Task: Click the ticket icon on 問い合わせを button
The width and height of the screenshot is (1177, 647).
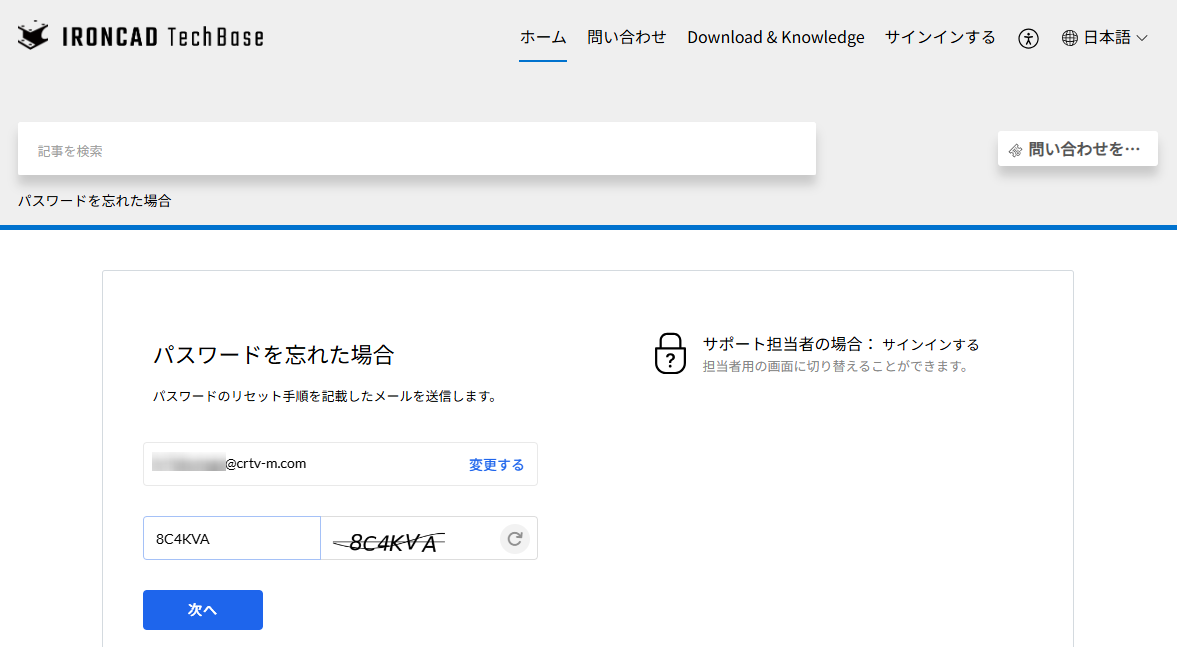Action: click(1015, 150)
